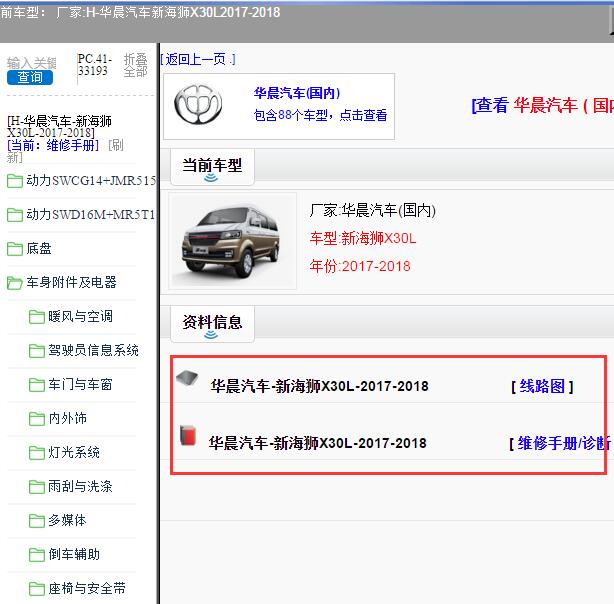Click 返回上一页 back link

coord(198,59)
